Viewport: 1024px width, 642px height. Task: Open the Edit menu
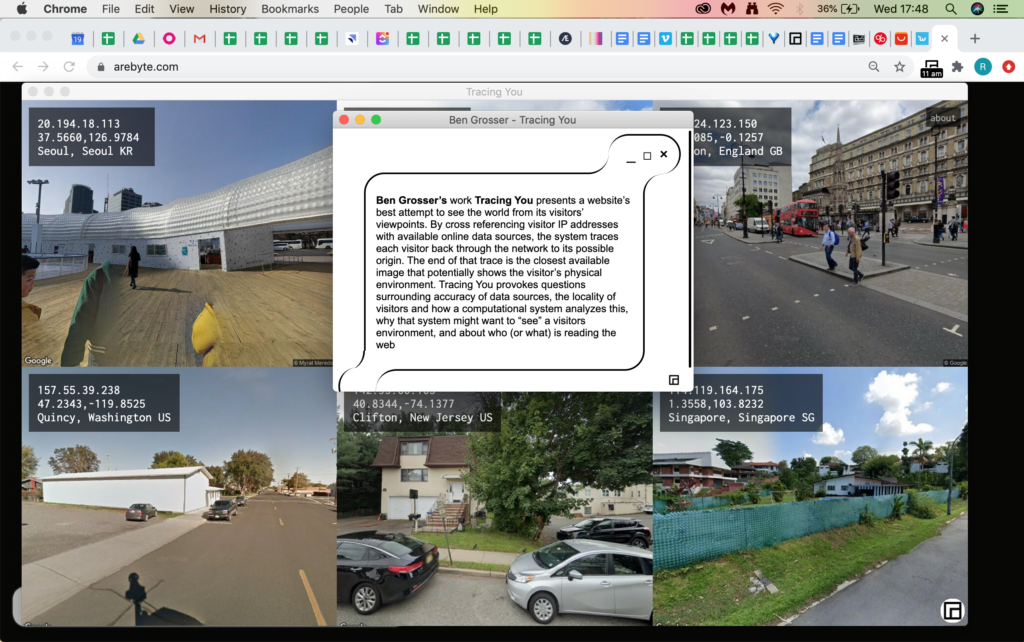(144, 9)
